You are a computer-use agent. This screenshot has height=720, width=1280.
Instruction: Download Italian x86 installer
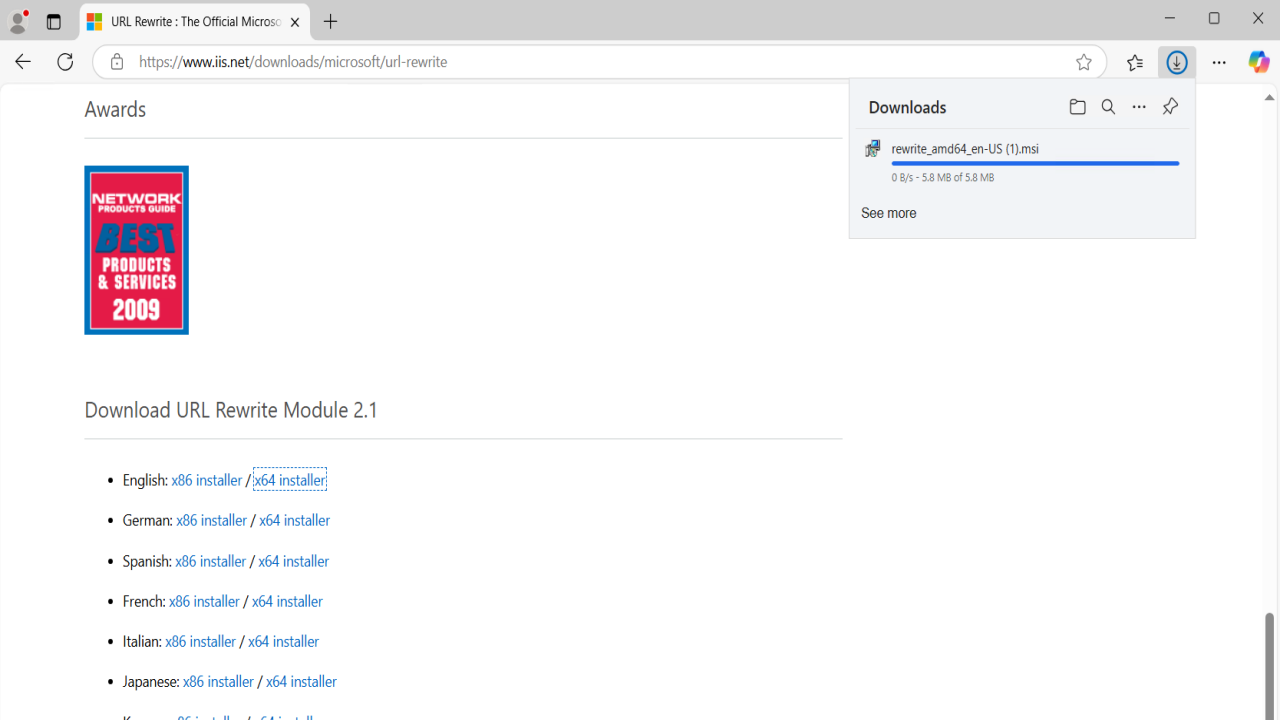[200, 641]
